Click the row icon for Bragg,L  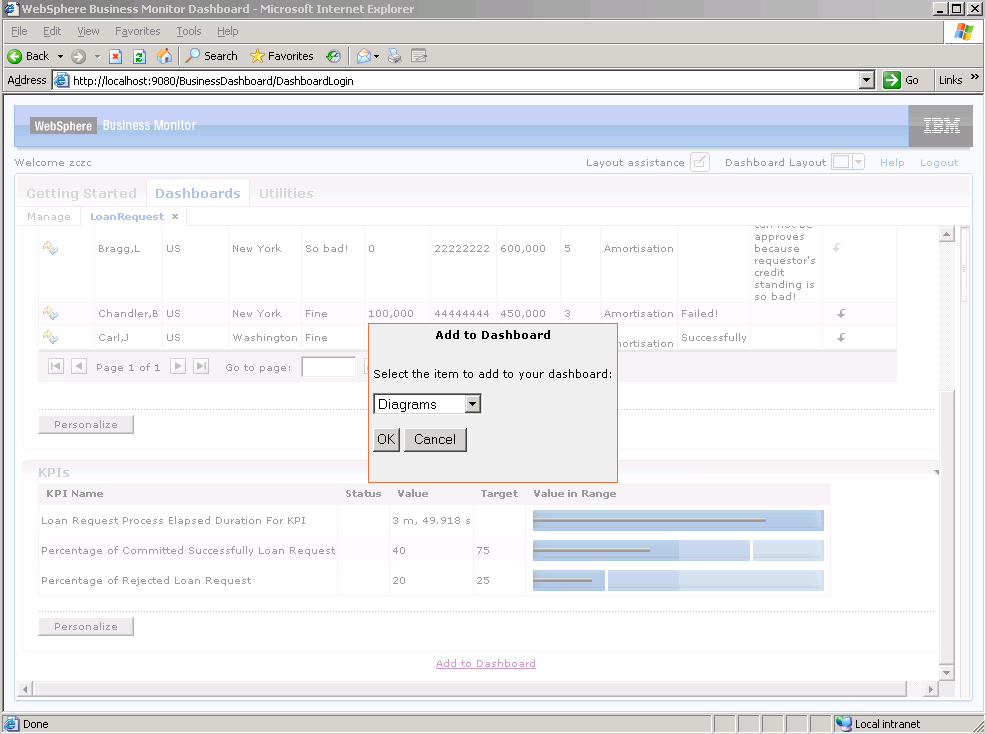(x=50, y=248)
